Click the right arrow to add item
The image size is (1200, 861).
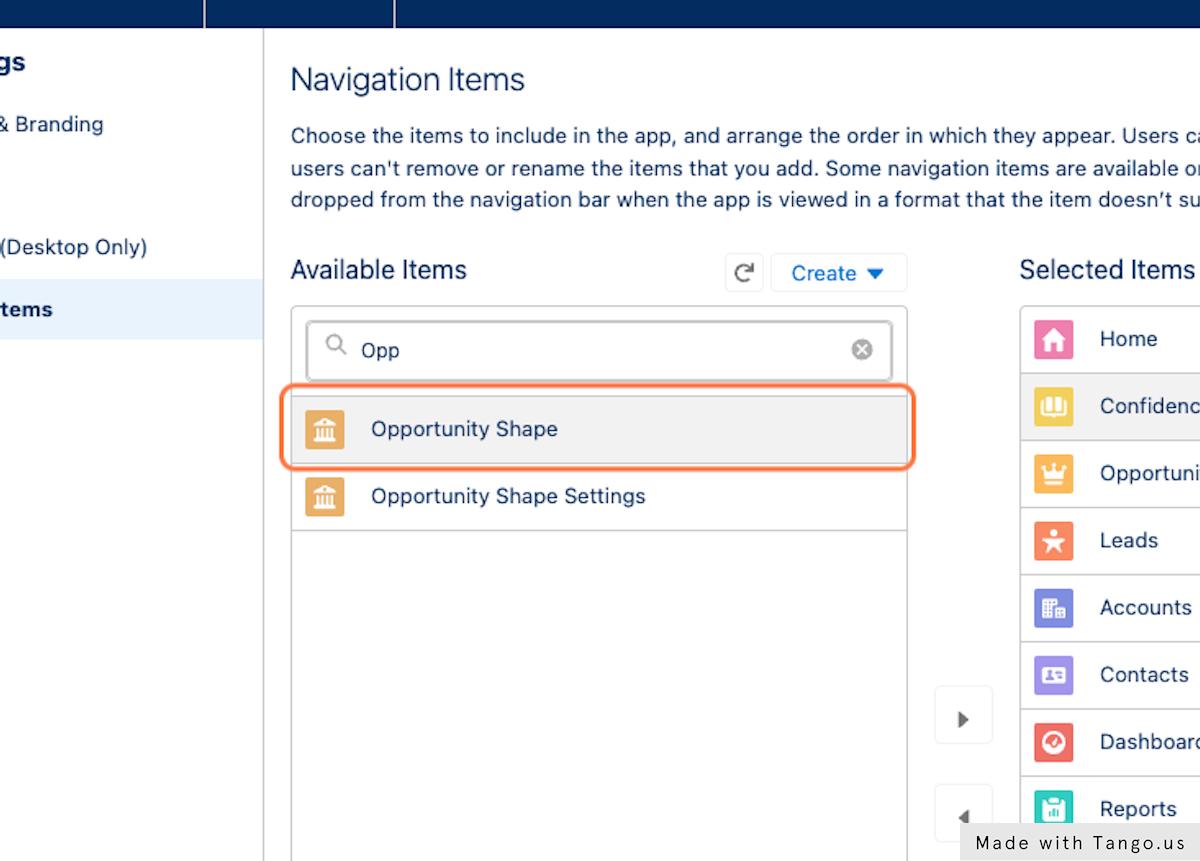pyautogui.click(x=963, y=718)
